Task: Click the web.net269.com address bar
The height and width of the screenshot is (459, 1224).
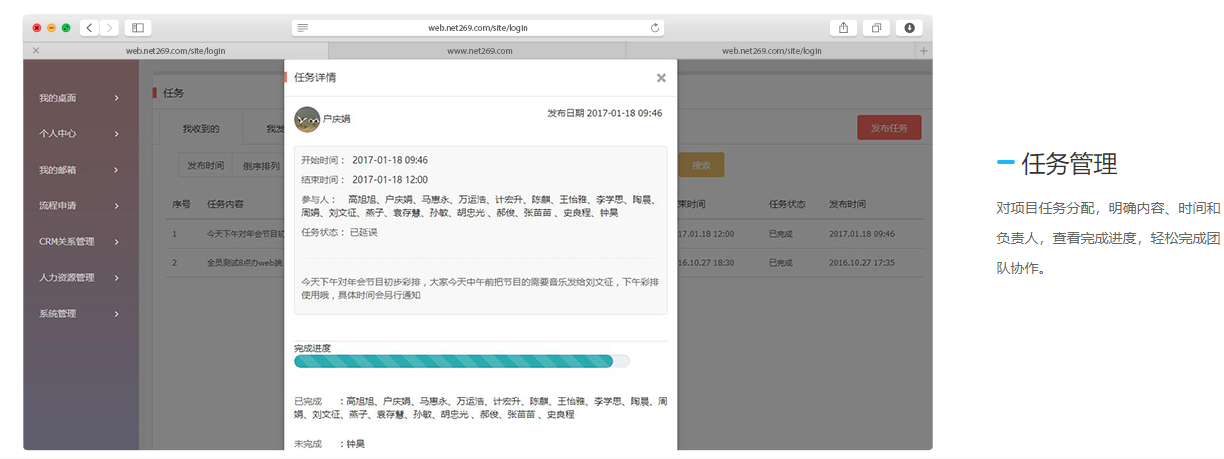Action: 478,28
